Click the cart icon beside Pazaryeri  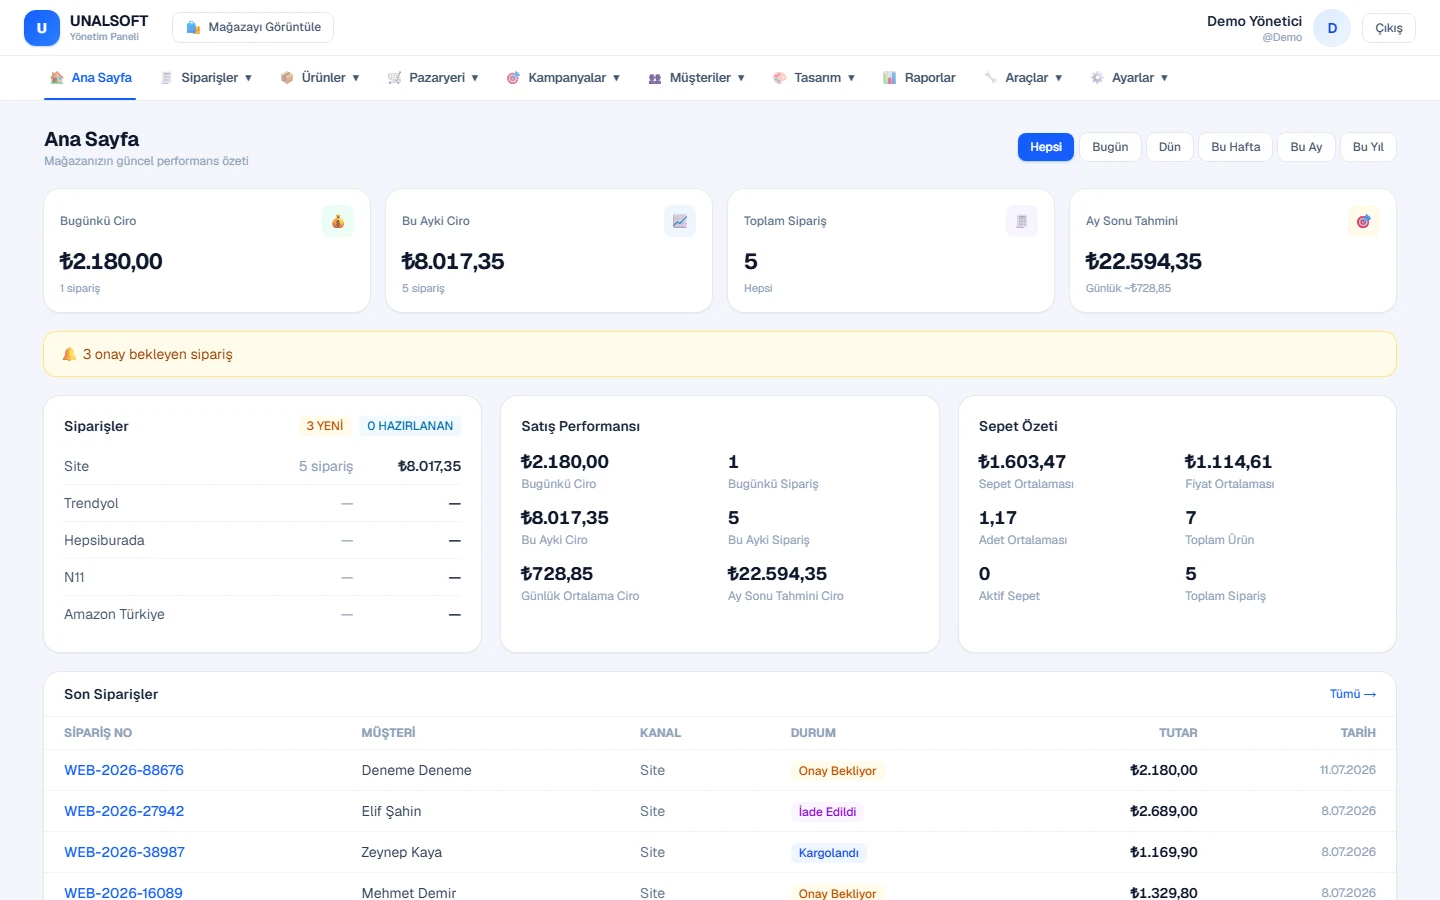[395, 78]
